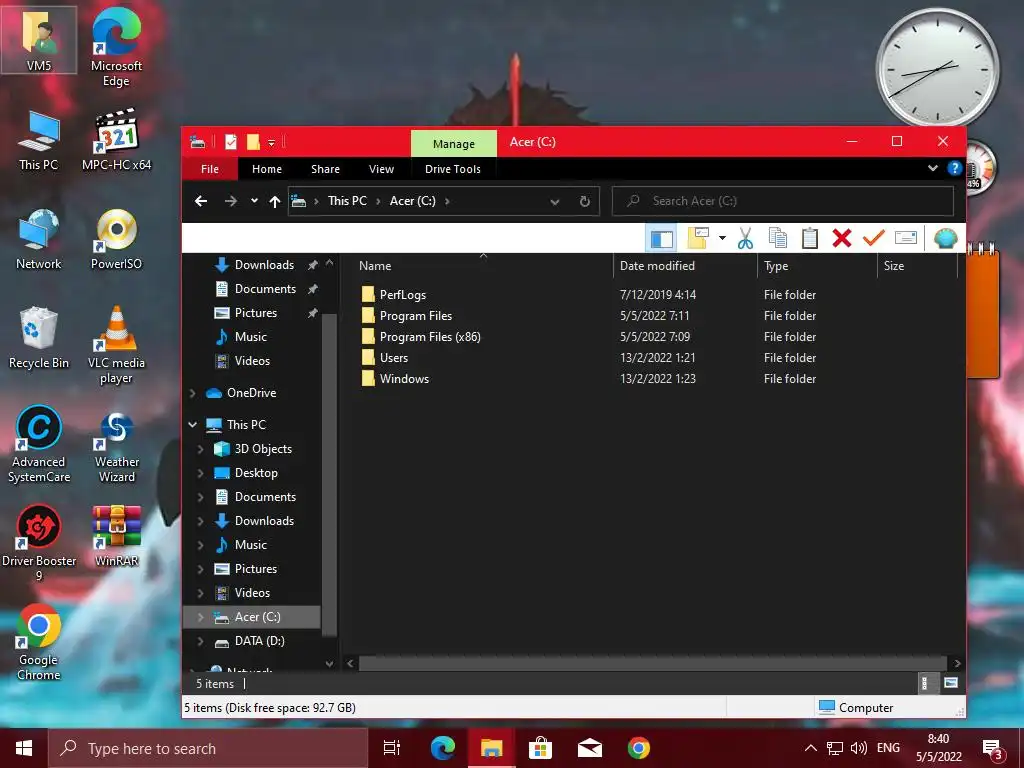The height and width of the screenshot is (768, 1024).
Task: Go back with the left arrow
Action: [x=201, y=201]
